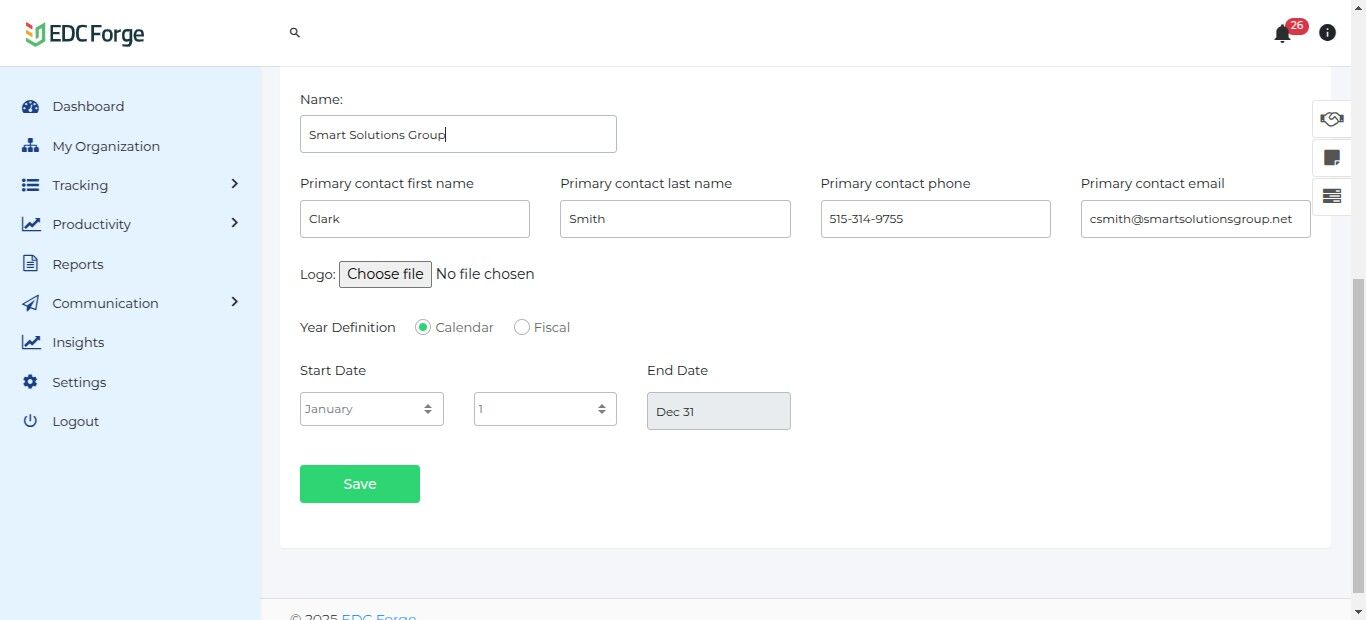Select the Fiscal year option
Screen dimensions: 1366x620
(522, 327)
